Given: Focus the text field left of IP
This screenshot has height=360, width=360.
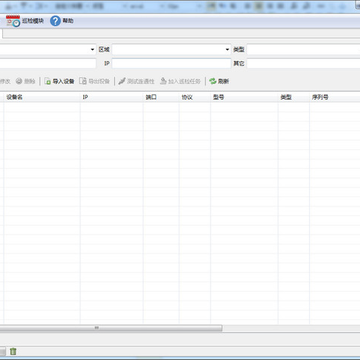Looking at the screenshot, I should pyautogui.click(x=48, y=63).
